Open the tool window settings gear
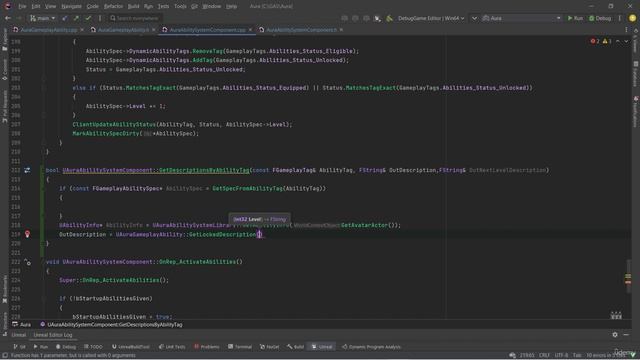 click(615, 335)
